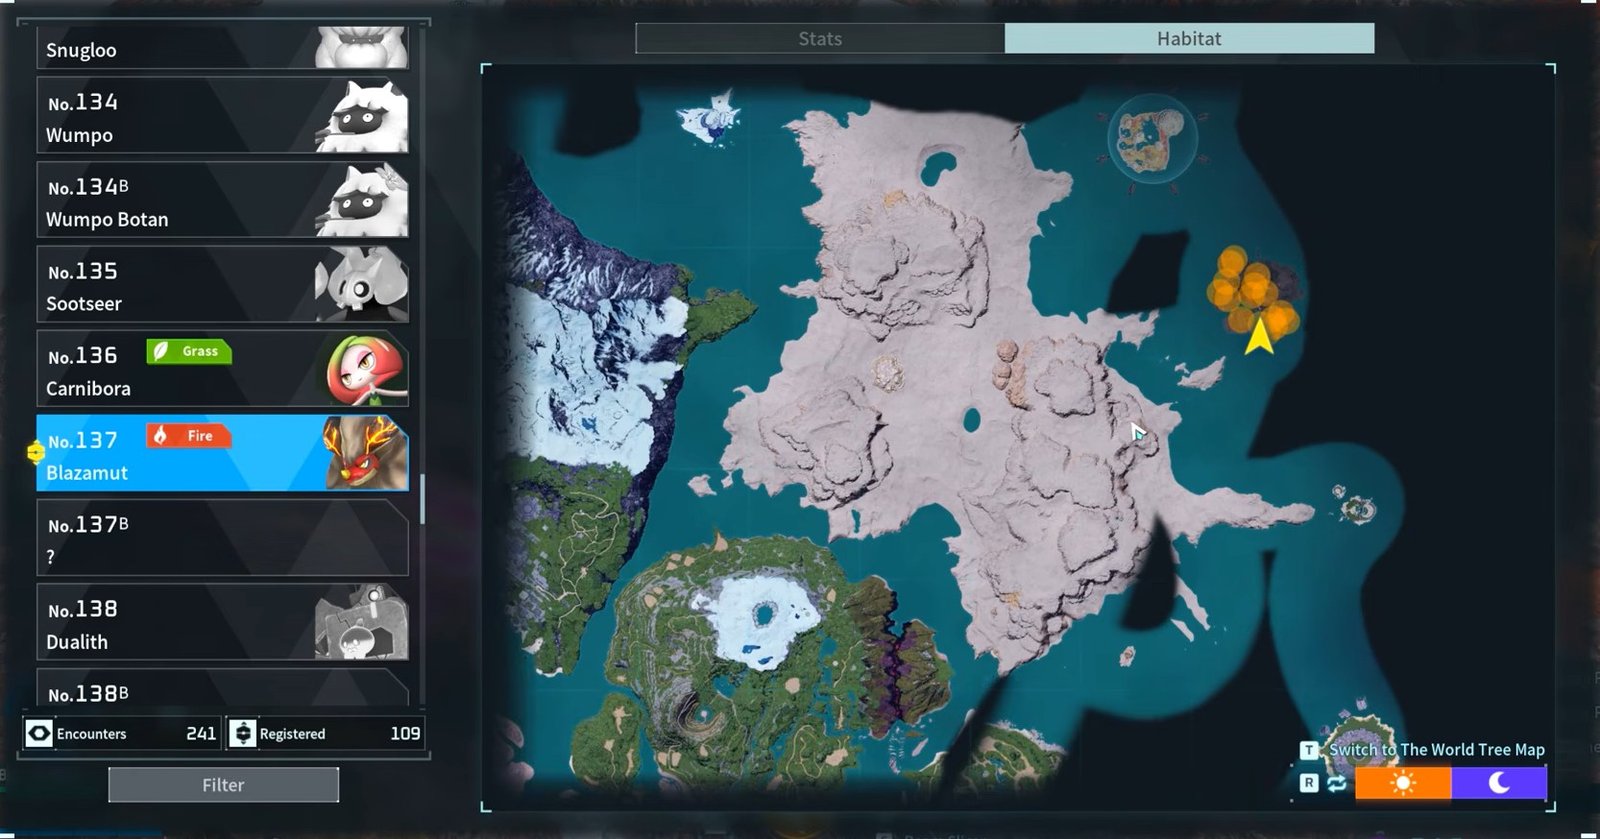
Task: Open the Filter button
Action: (x=223, y=785)
